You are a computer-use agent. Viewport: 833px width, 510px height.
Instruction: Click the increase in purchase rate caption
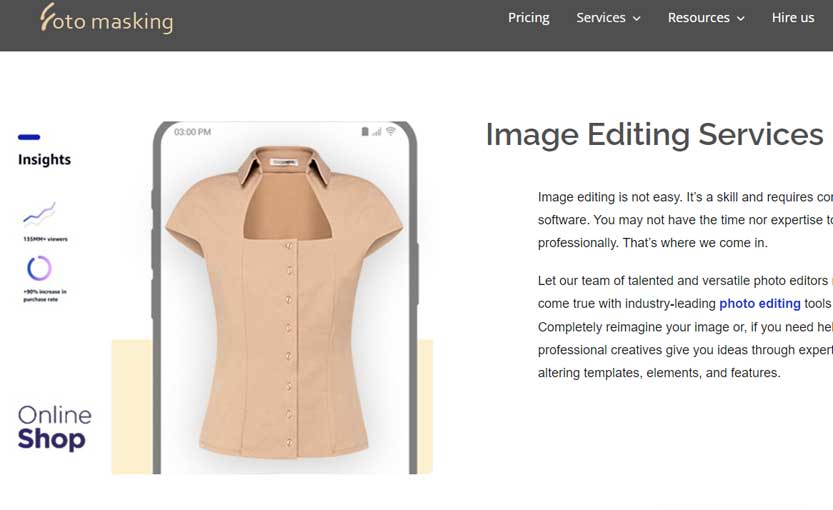pyautogui.click(x=45, y=295)
